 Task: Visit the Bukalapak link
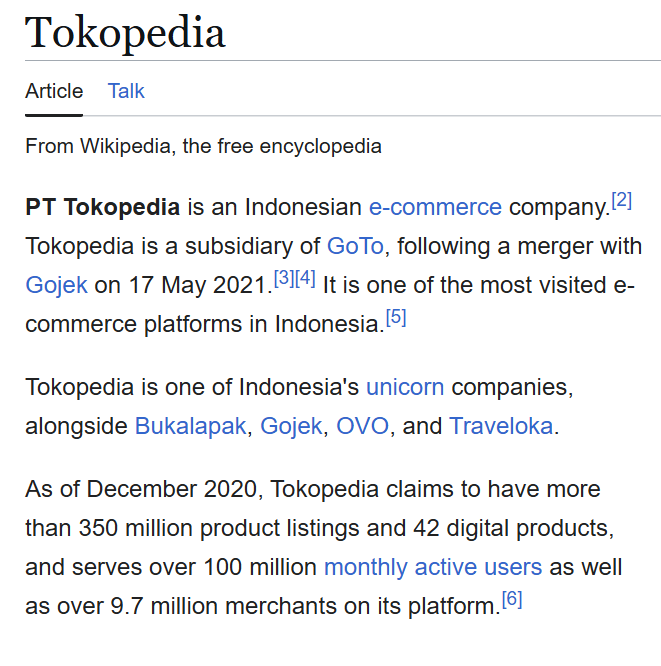tap(190, 426)
